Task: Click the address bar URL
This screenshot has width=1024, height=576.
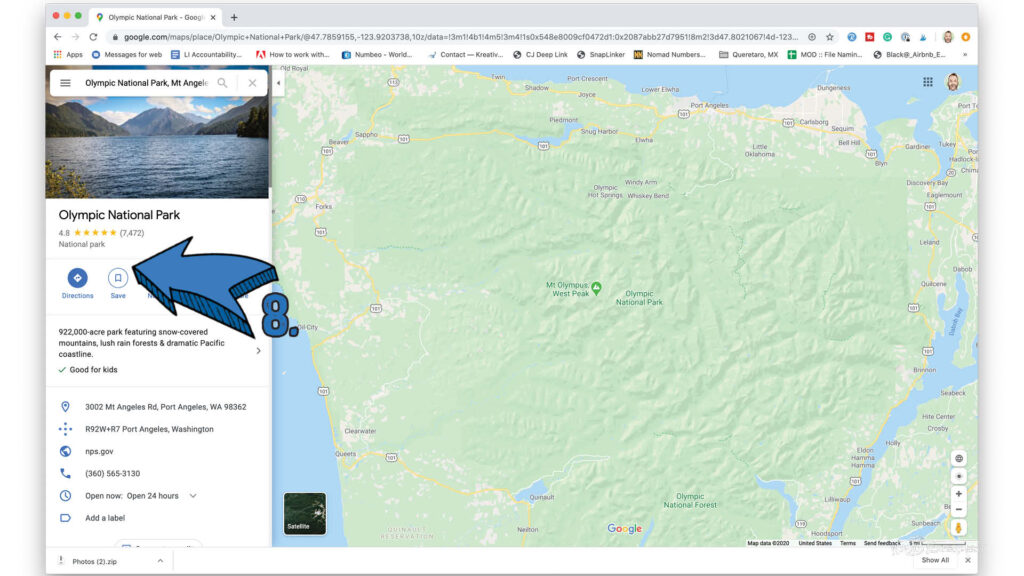Action: [460, 37]
